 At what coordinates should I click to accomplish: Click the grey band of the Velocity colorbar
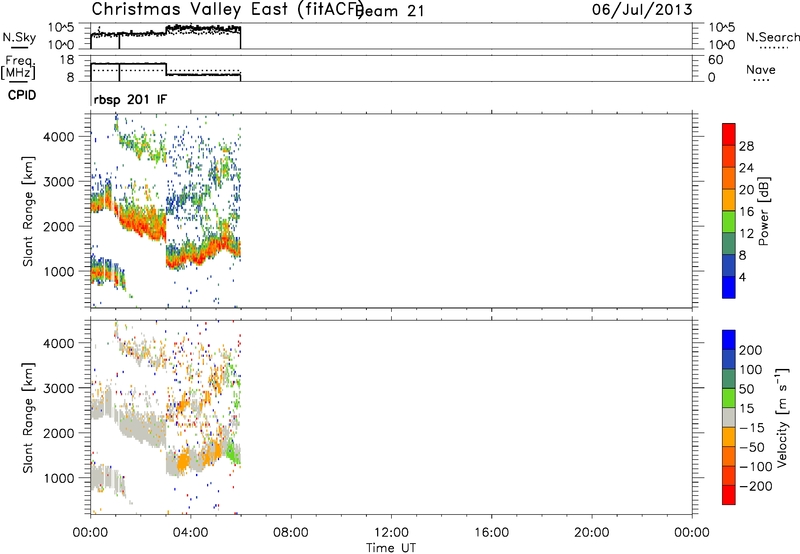click(x=729, y=417)
